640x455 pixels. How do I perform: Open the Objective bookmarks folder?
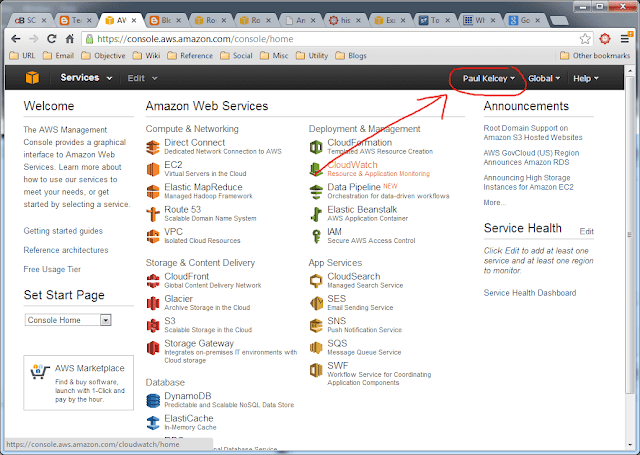pos(103,55)
